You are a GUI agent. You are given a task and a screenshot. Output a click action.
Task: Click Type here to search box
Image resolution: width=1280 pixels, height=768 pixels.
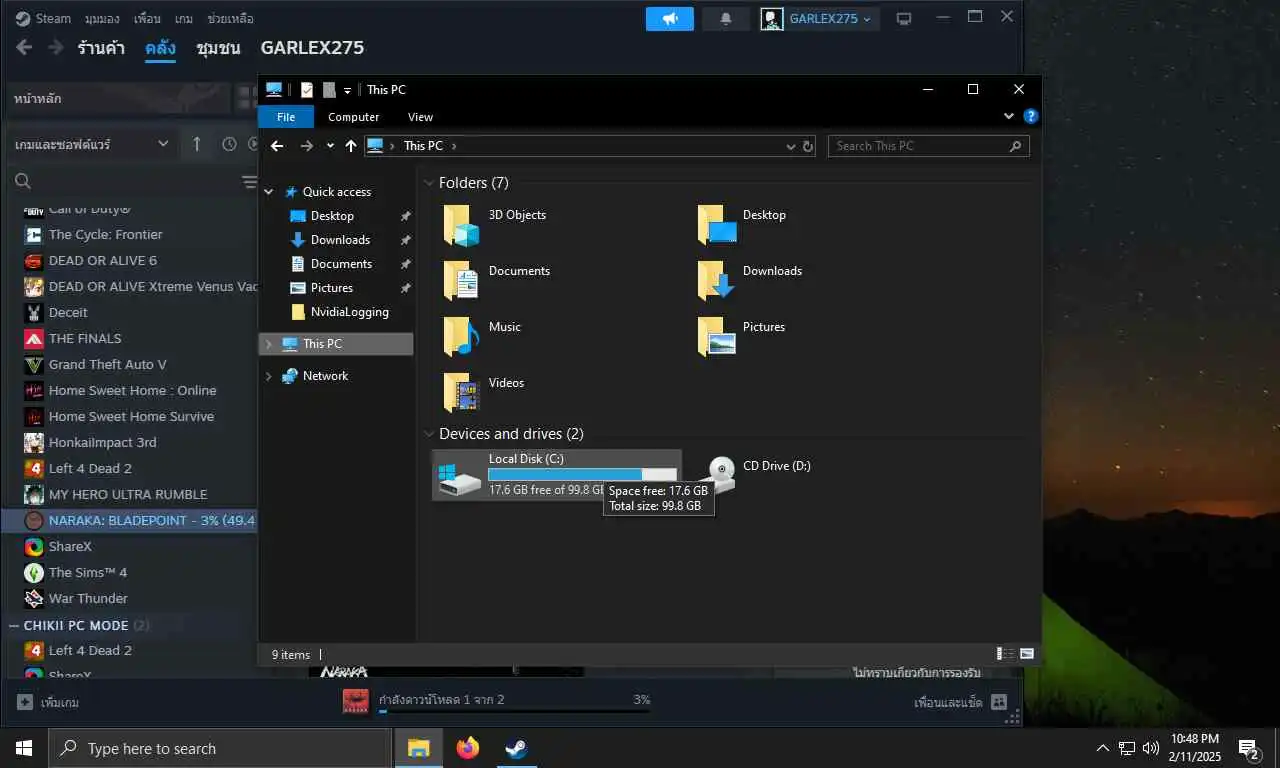220,748
